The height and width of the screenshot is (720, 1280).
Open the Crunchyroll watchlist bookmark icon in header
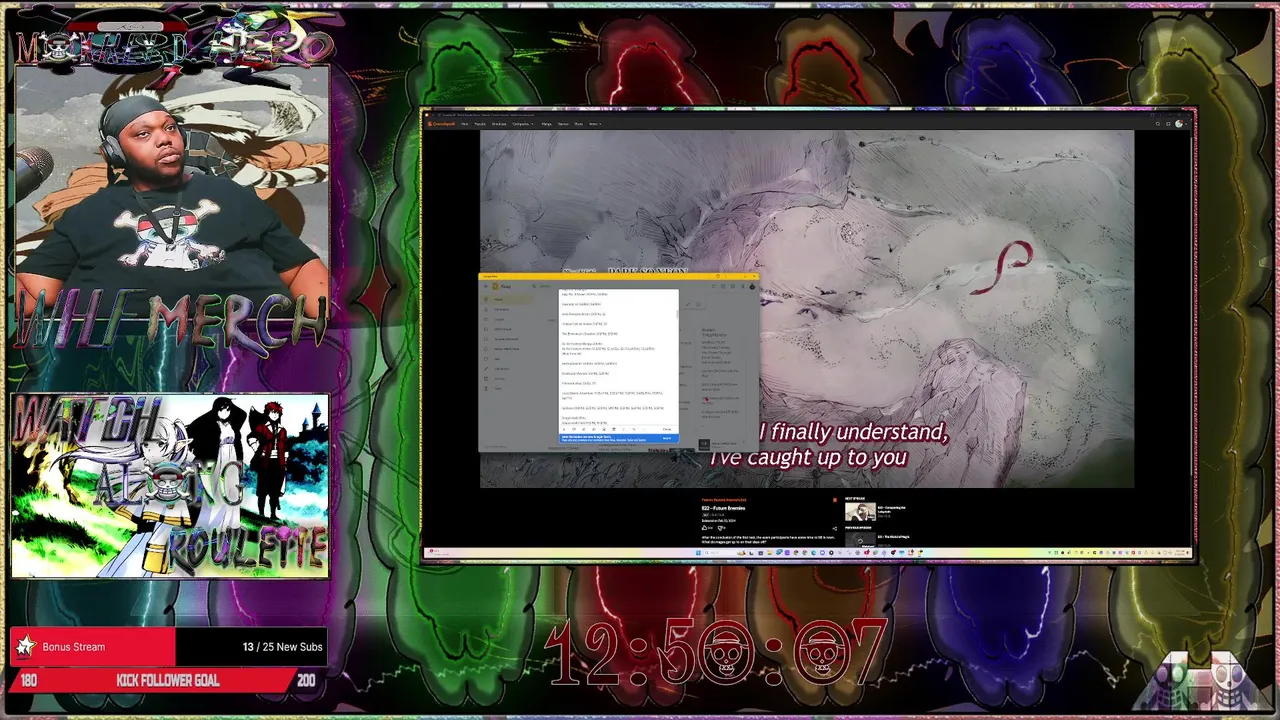[x=1168, y=124]
